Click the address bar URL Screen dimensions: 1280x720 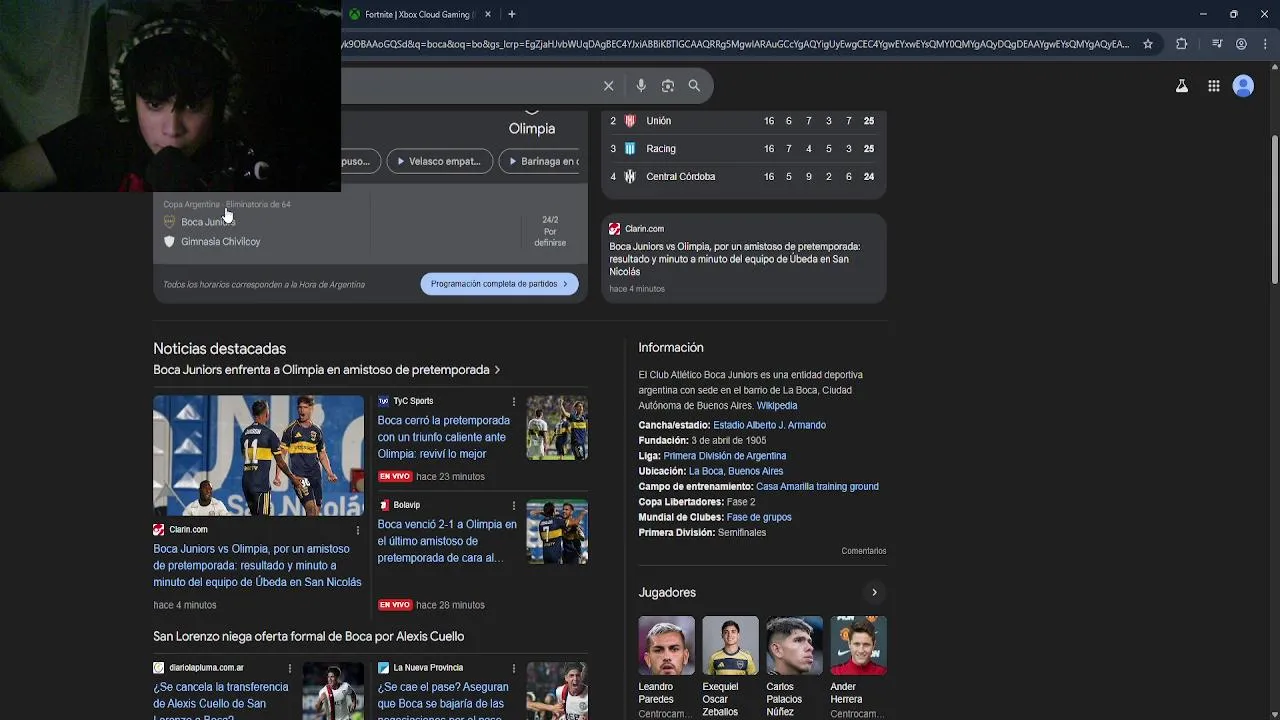(735, 44)
